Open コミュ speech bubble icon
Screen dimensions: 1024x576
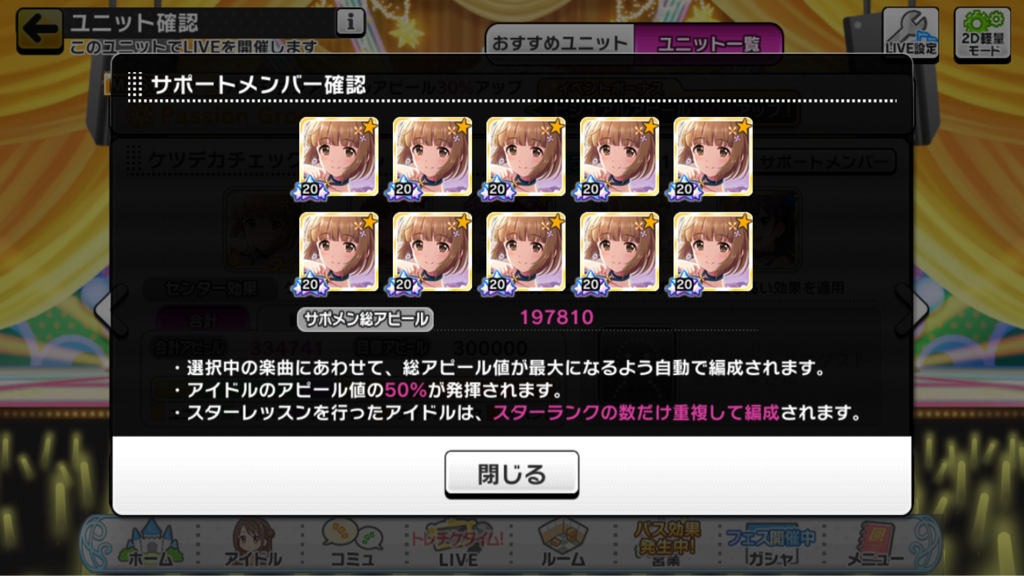[353, 543]
